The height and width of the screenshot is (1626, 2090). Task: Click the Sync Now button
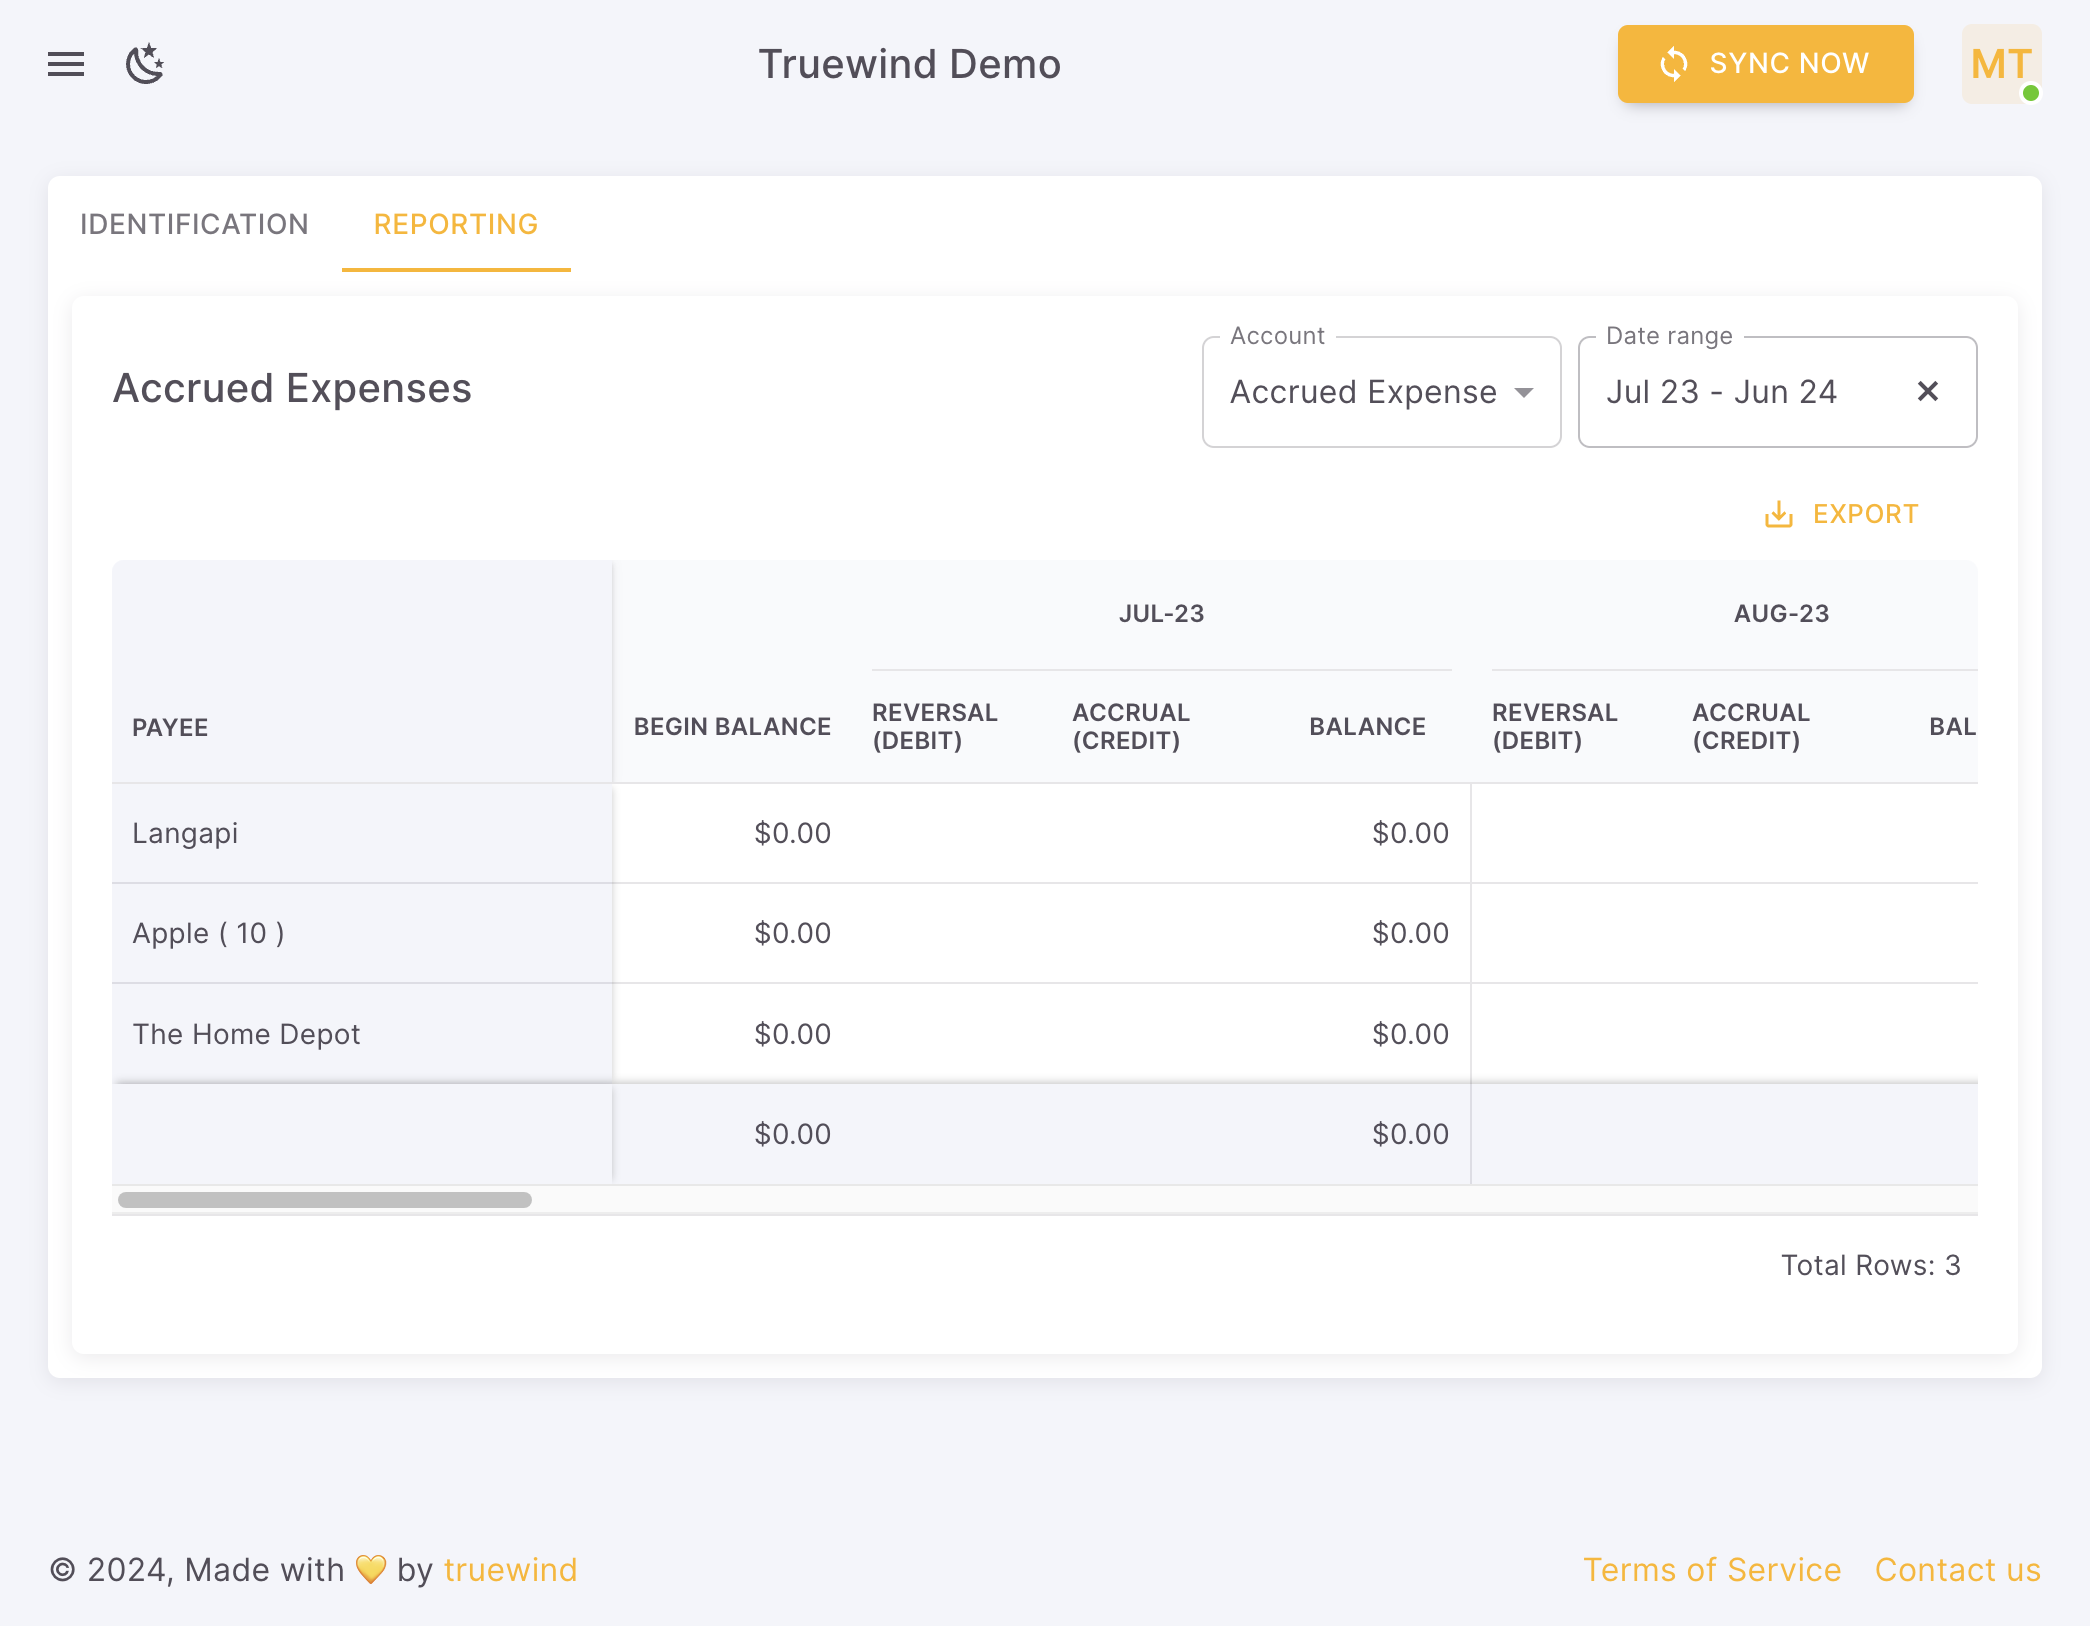click(x=1765, y=64)
